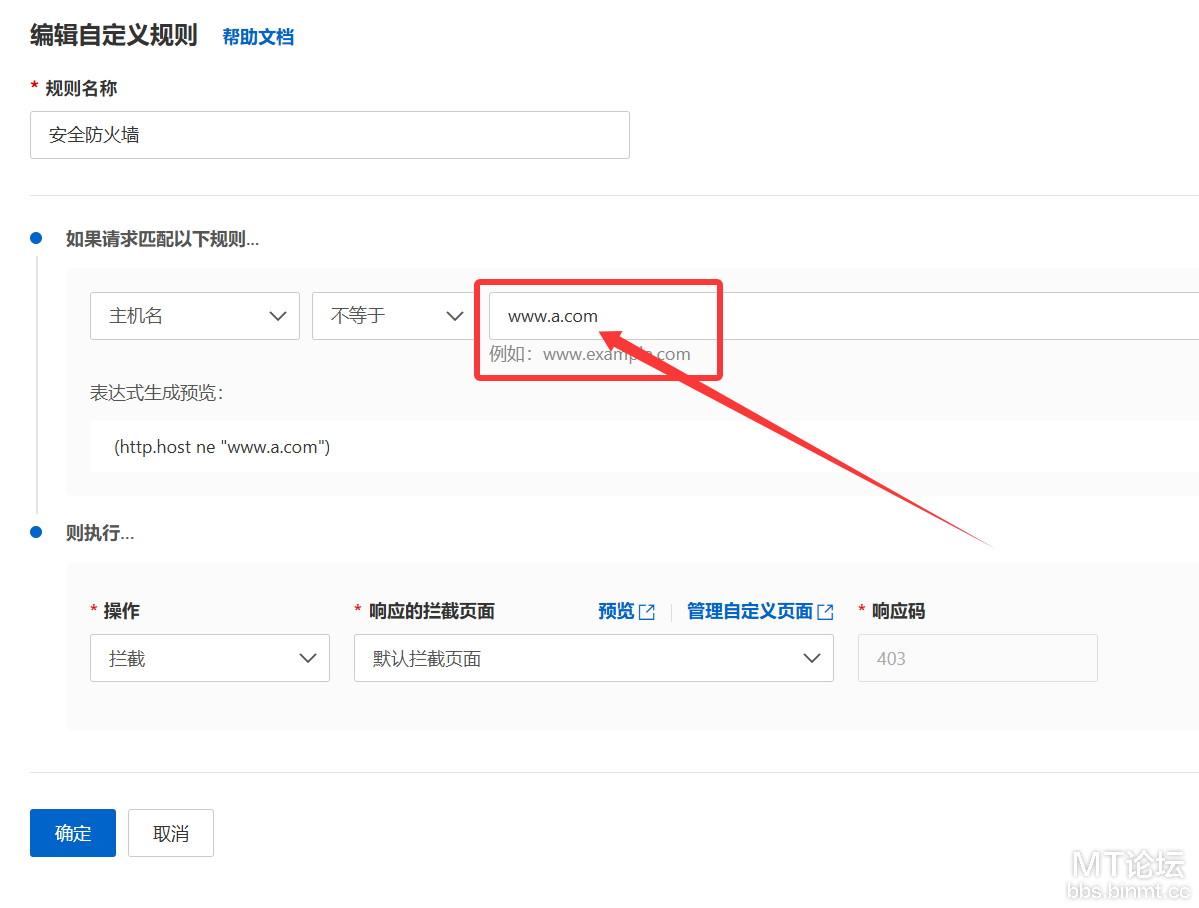Click external-link icon next to 管理自定义页面
This screenshot has width=1199, height=908.
(825, 612)
